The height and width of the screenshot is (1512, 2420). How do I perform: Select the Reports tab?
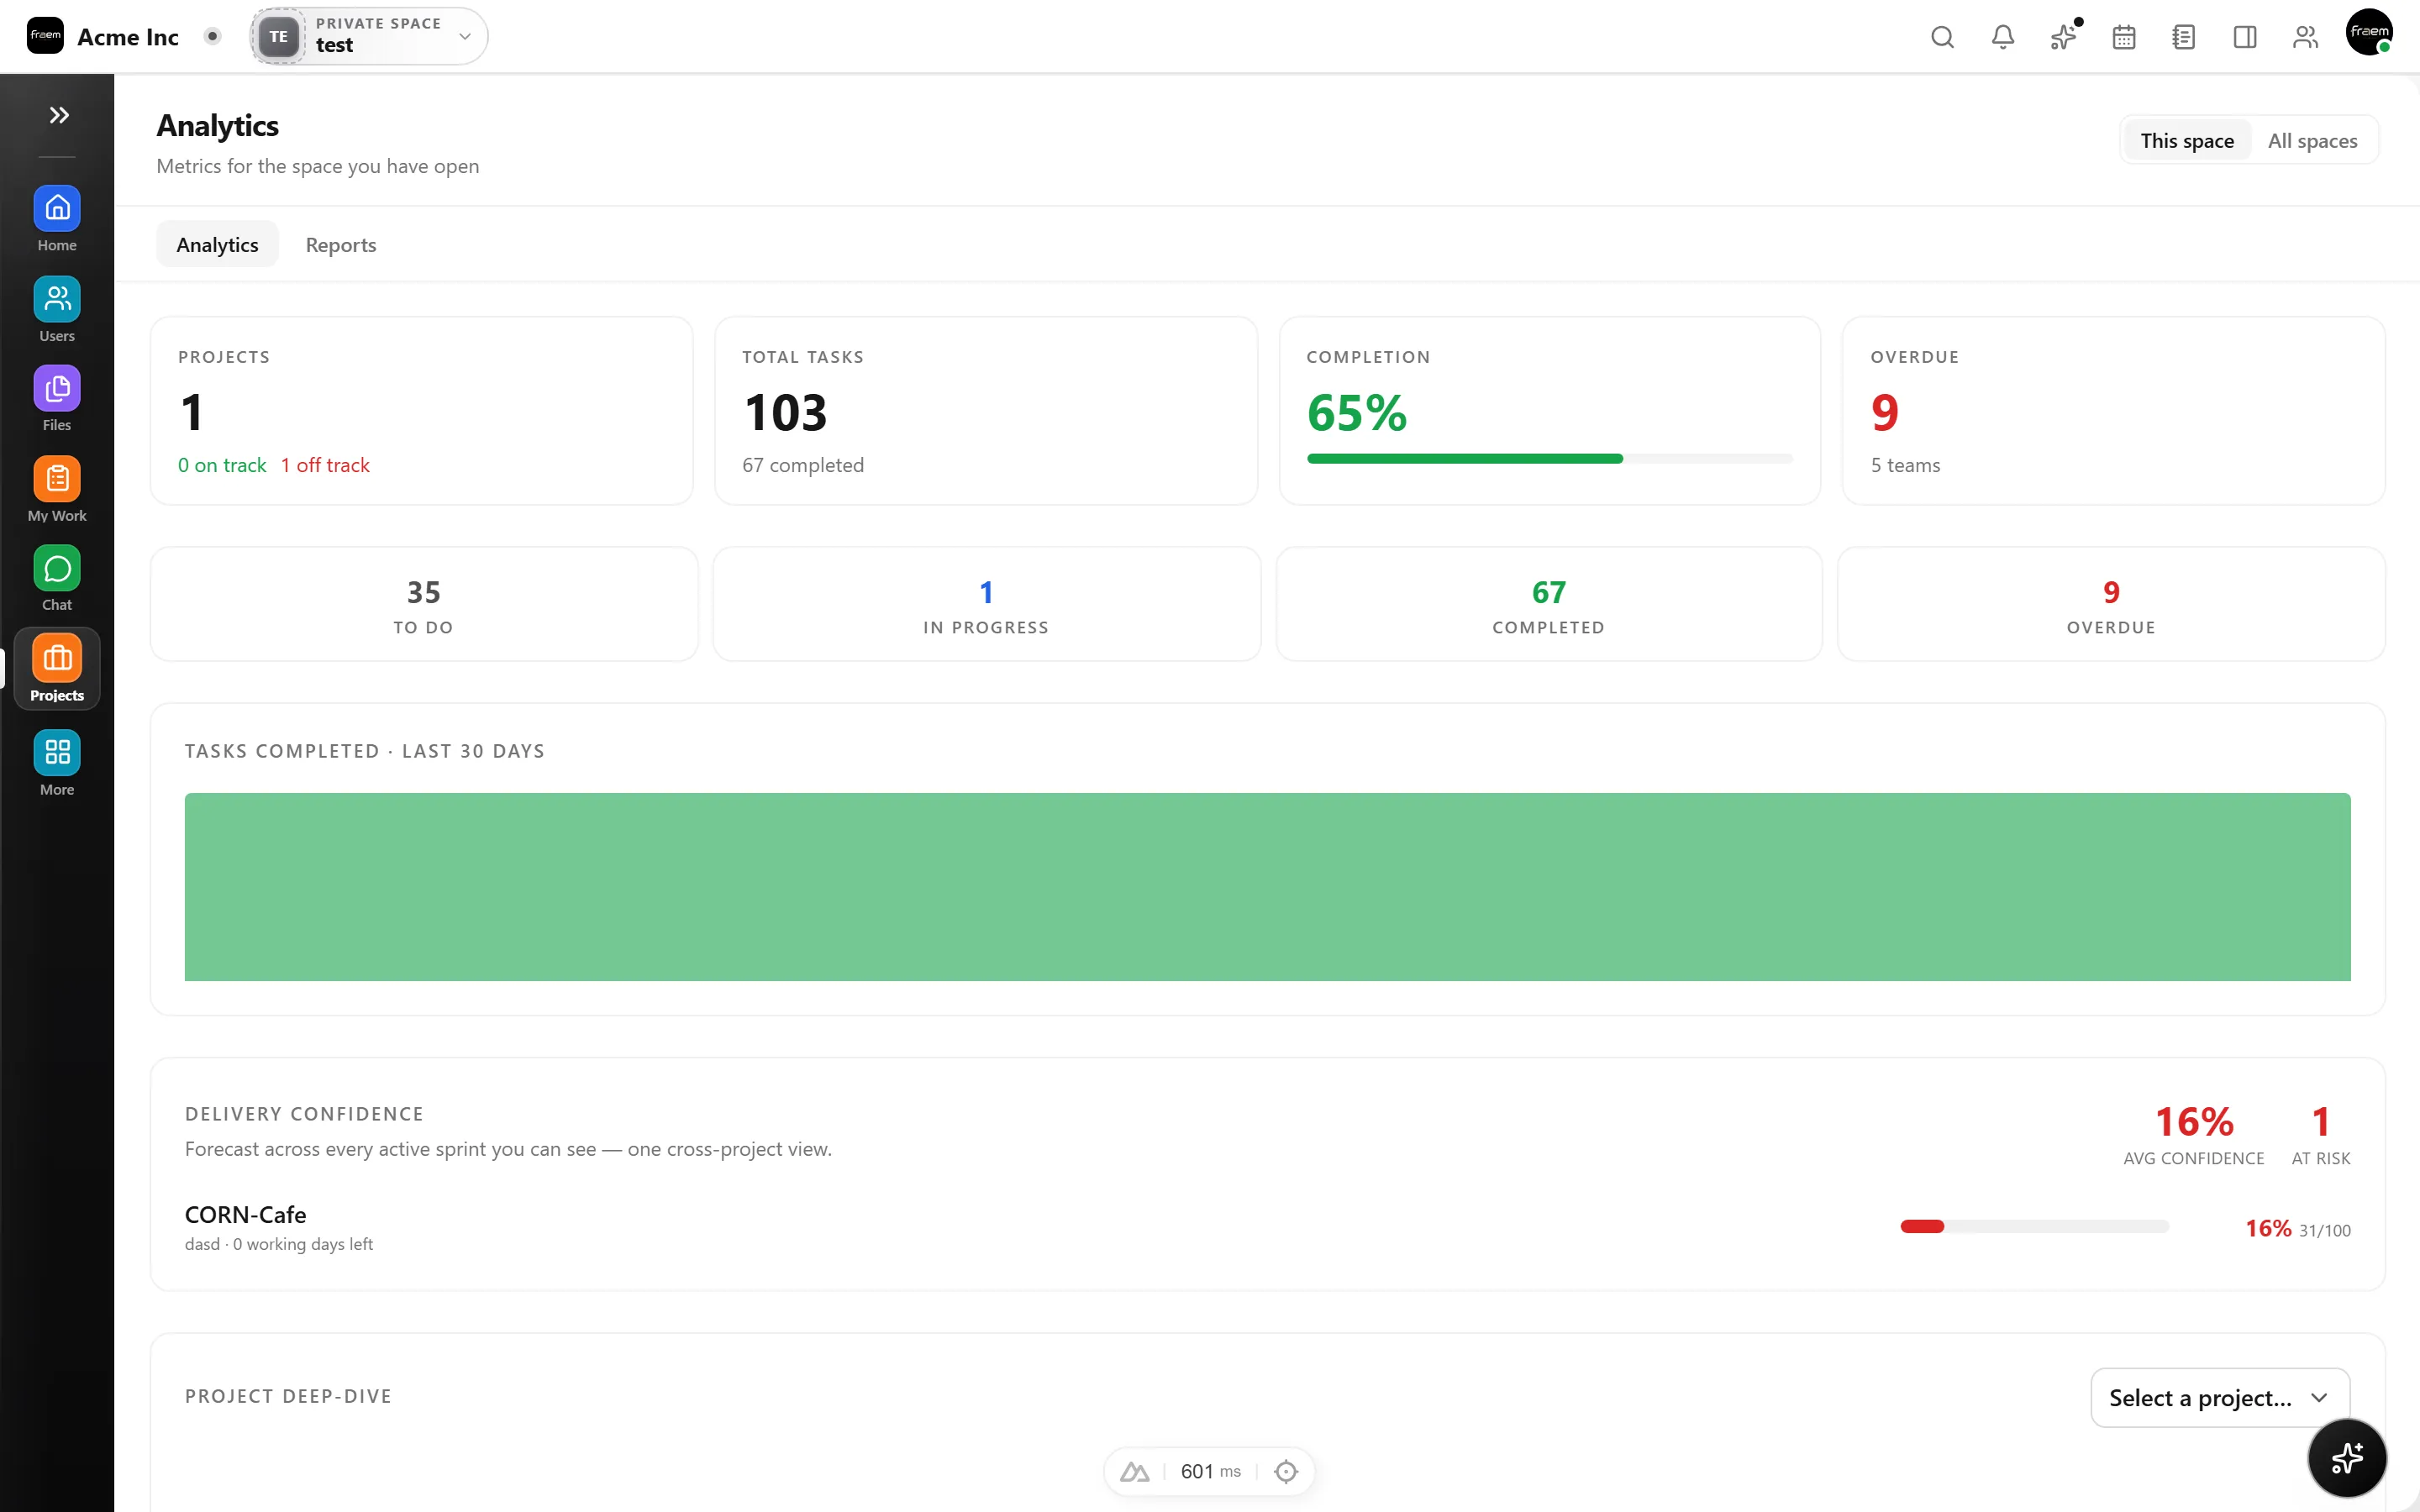tap(341, 244)
